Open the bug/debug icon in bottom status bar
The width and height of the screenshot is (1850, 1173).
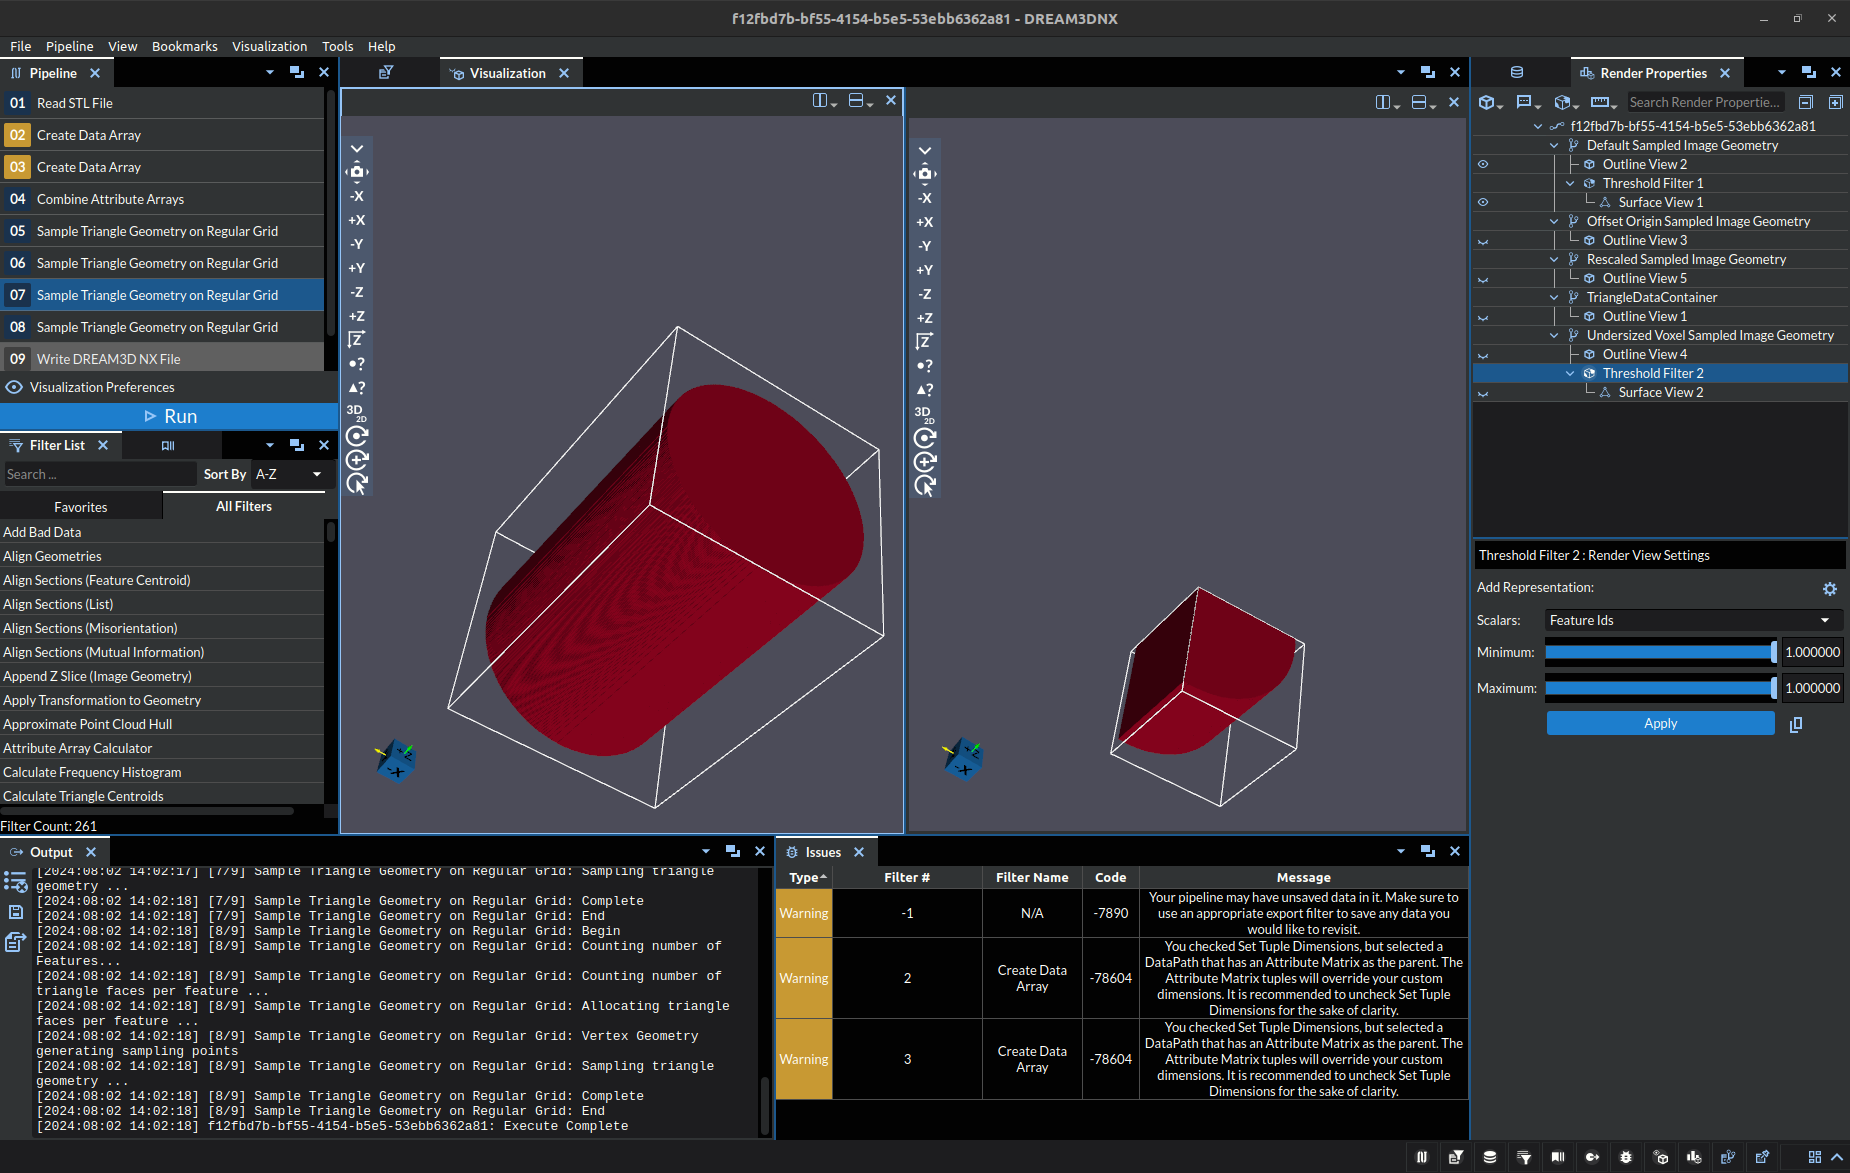click(x=1624, y=1156)
